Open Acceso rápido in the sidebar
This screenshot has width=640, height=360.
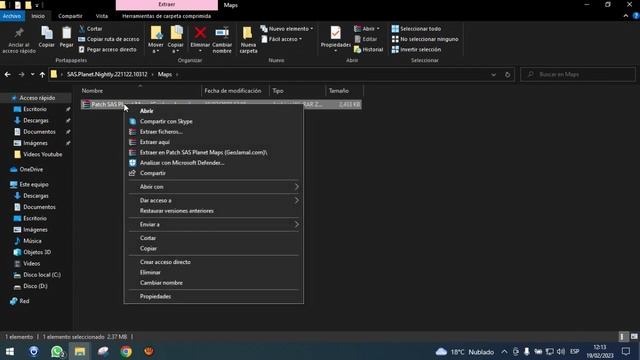pos(37,98)
